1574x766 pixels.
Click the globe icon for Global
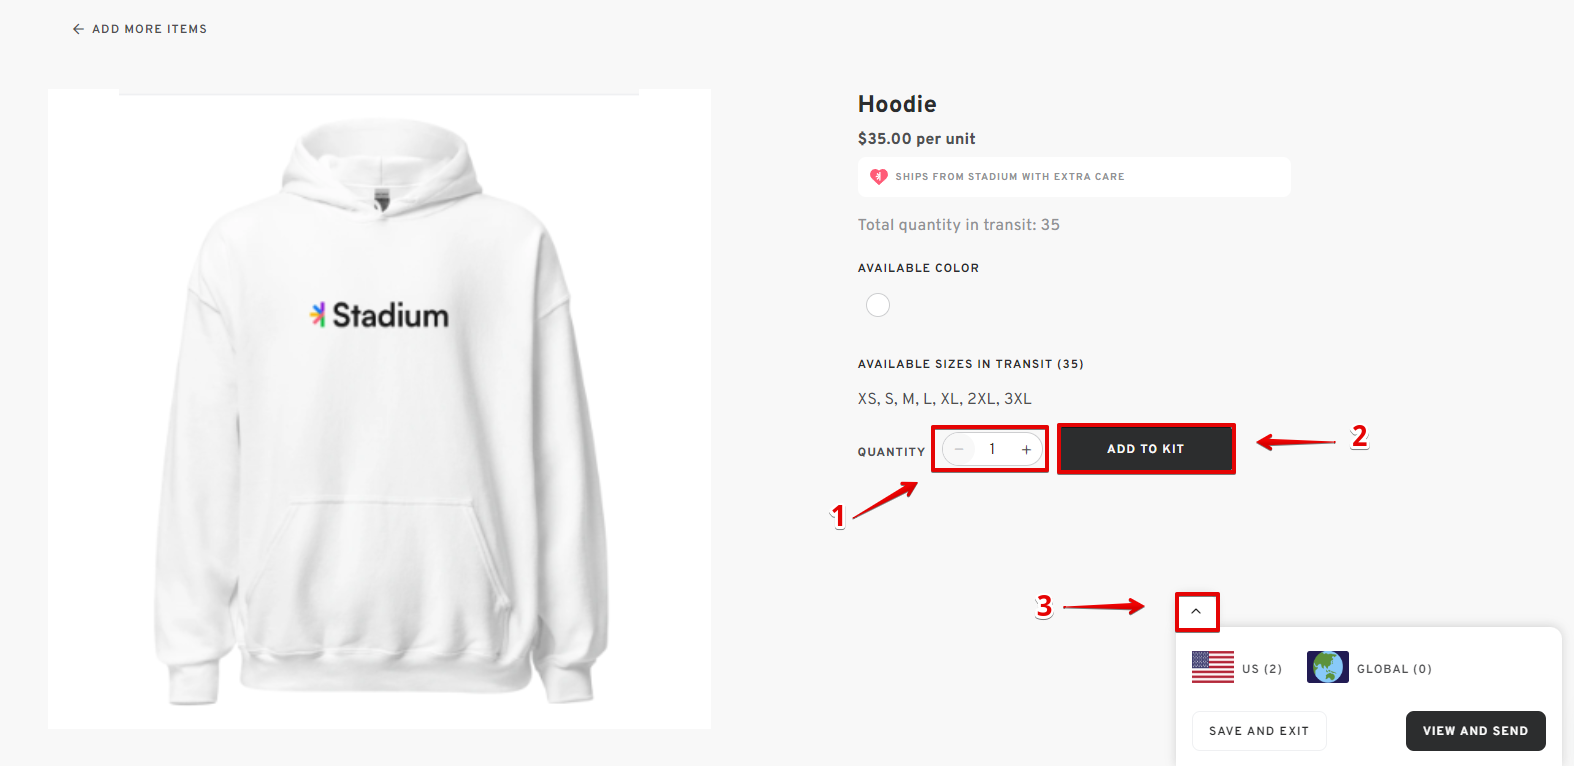point(1327,667)
